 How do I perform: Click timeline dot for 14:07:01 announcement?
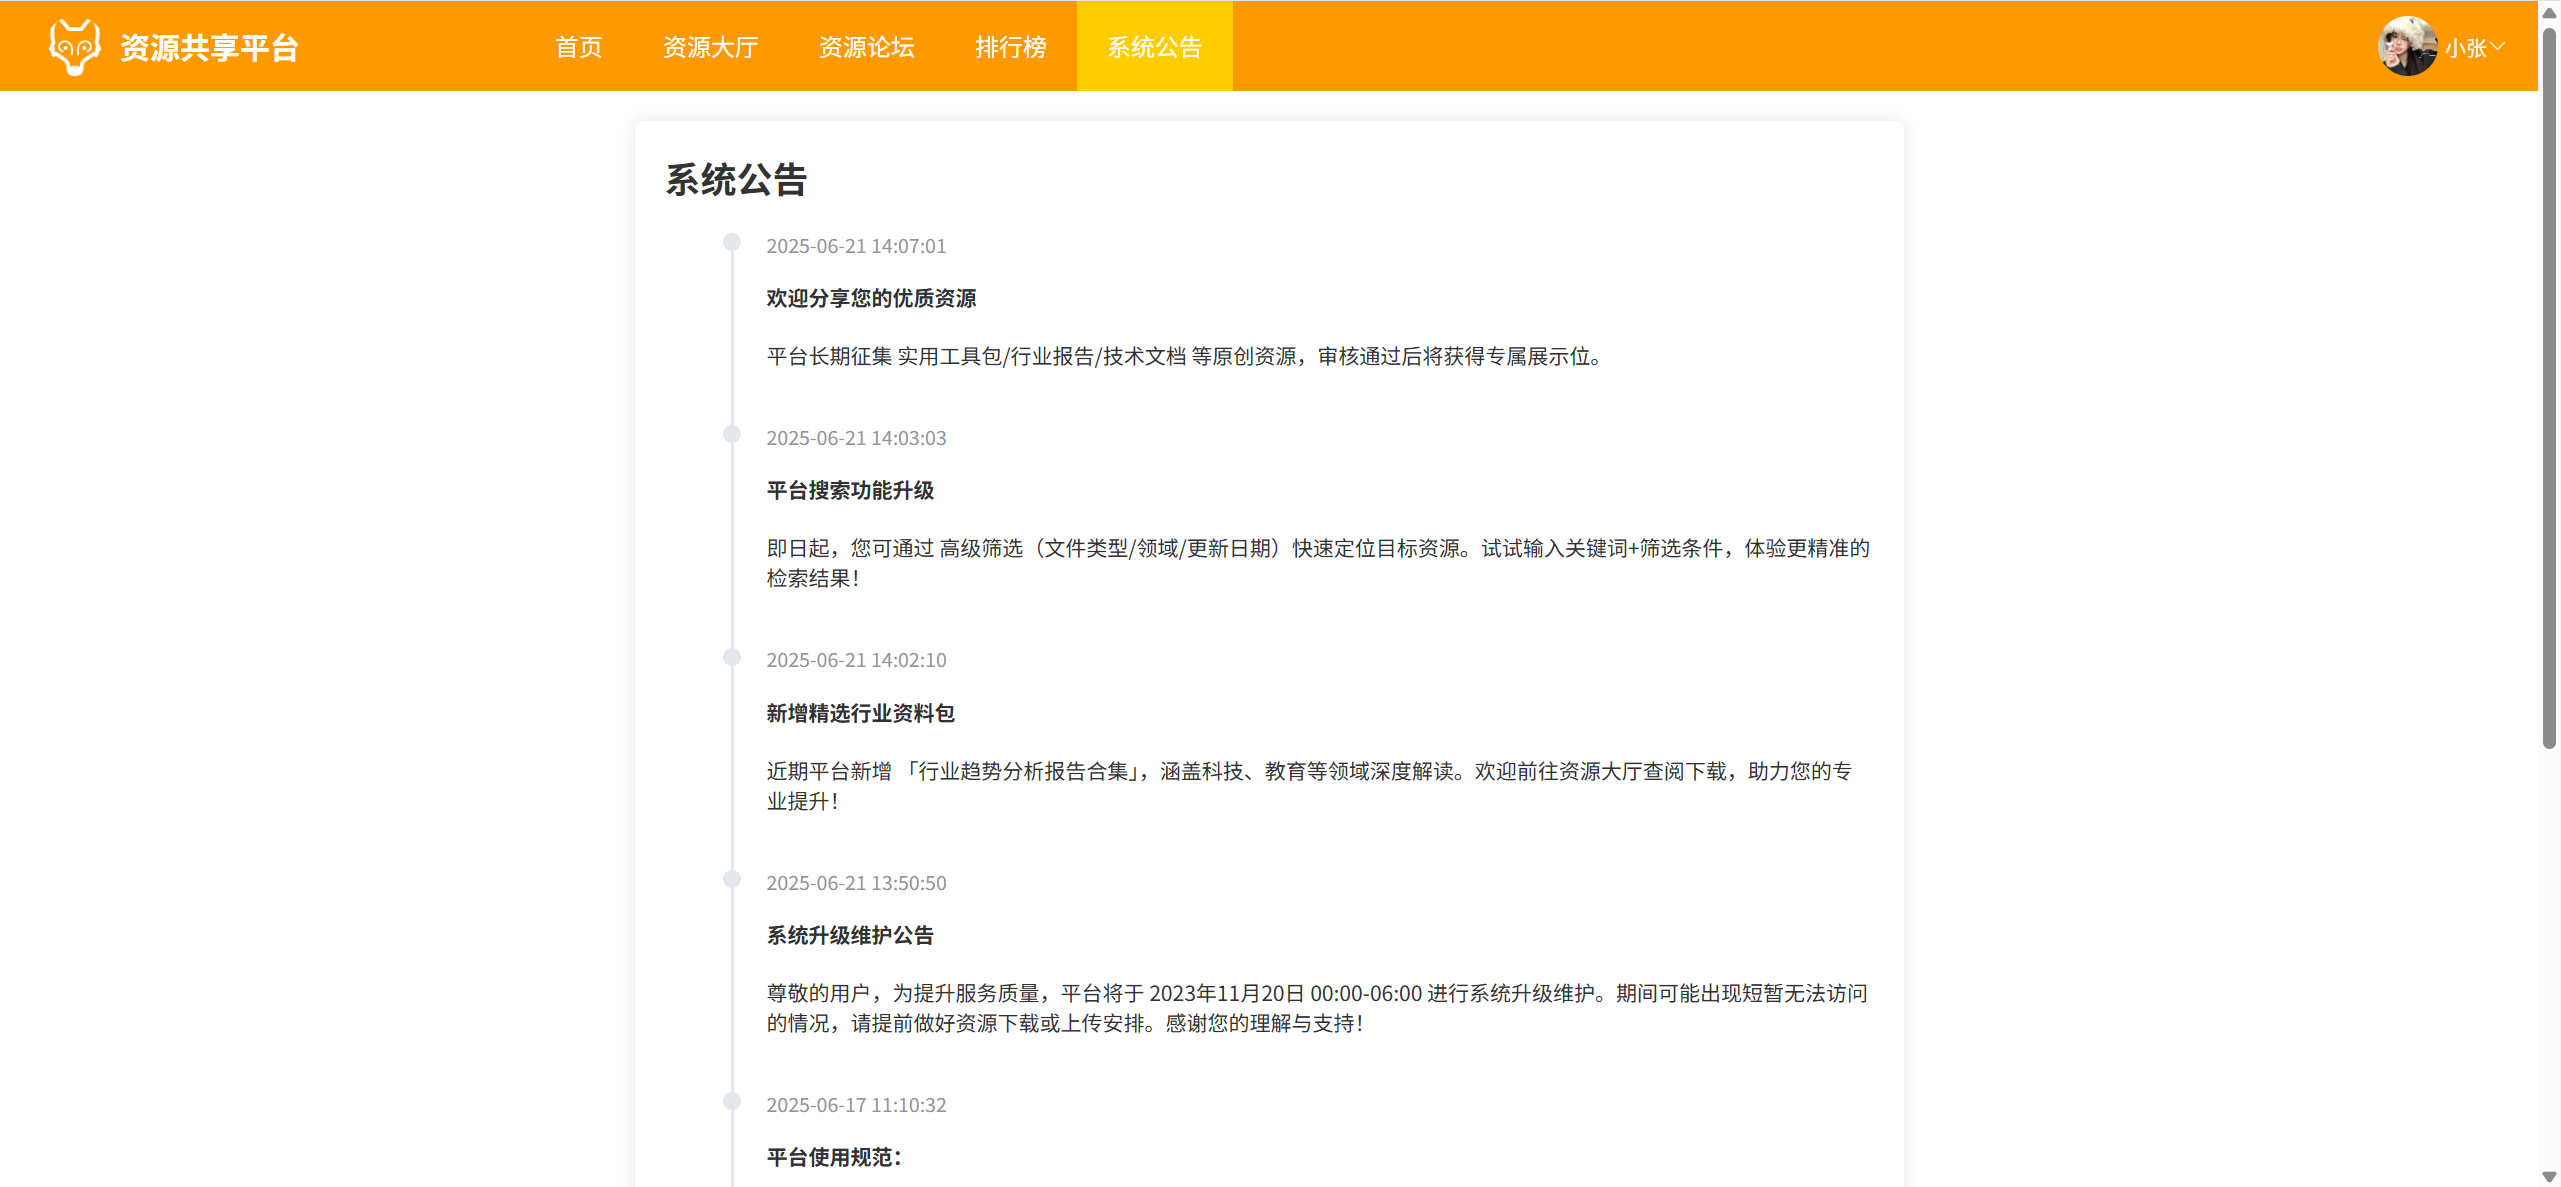[x=732, y=243]
